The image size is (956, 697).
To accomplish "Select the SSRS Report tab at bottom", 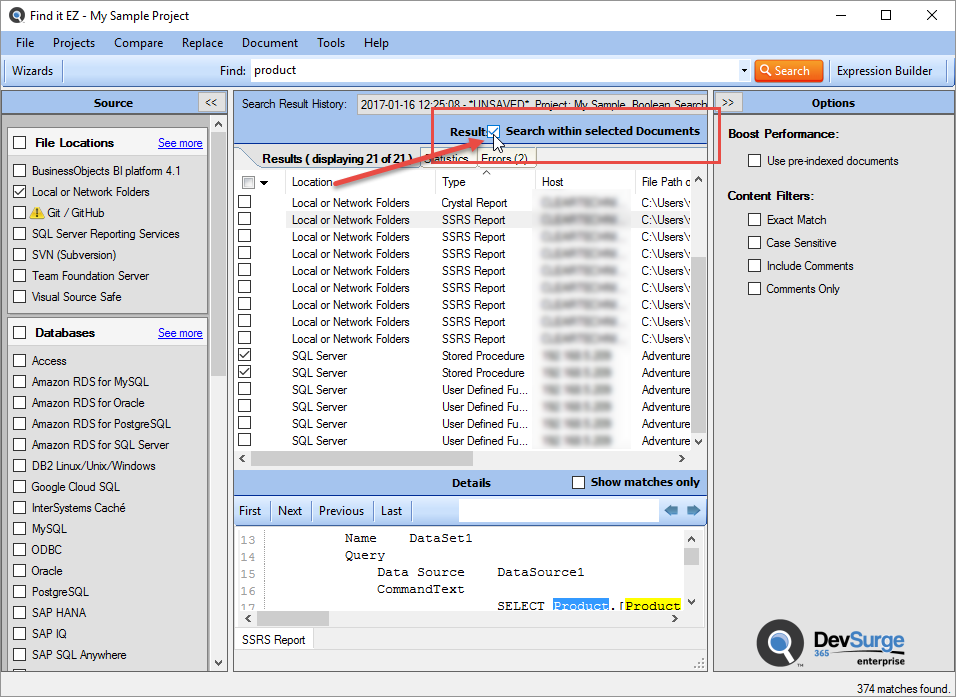I will (274, 639).
